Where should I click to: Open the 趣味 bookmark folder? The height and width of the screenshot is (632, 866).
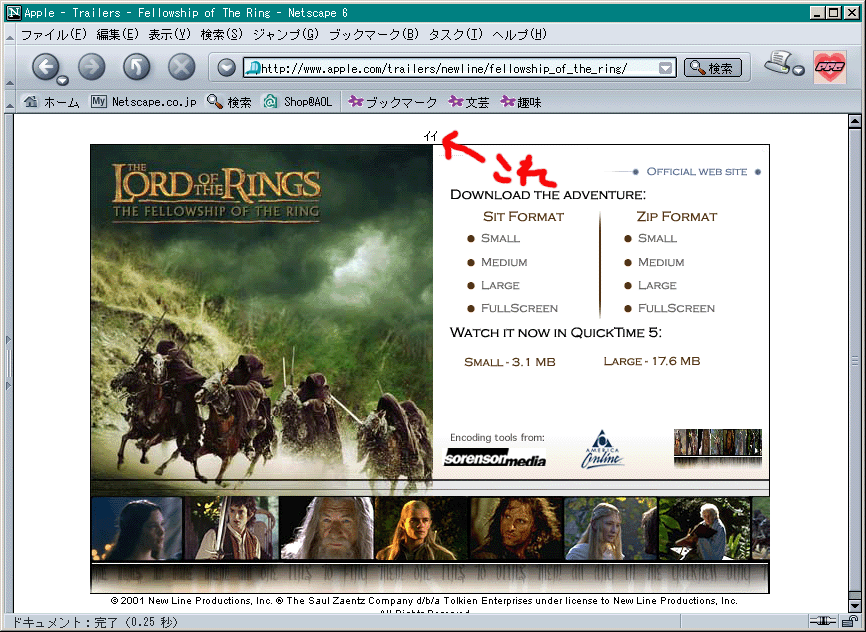click(x=521, y=102)
